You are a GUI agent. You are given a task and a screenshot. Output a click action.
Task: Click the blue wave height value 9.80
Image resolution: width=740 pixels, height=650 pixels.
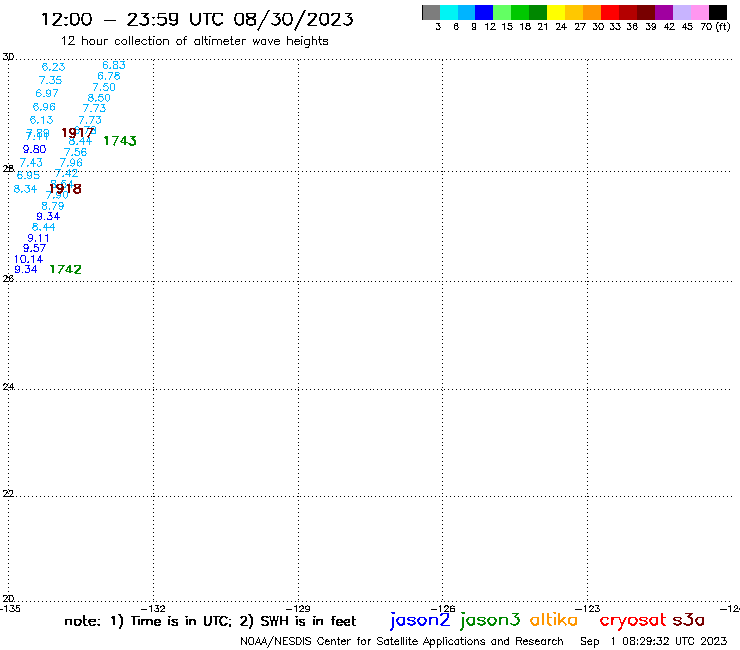click(x=34, y=150)
